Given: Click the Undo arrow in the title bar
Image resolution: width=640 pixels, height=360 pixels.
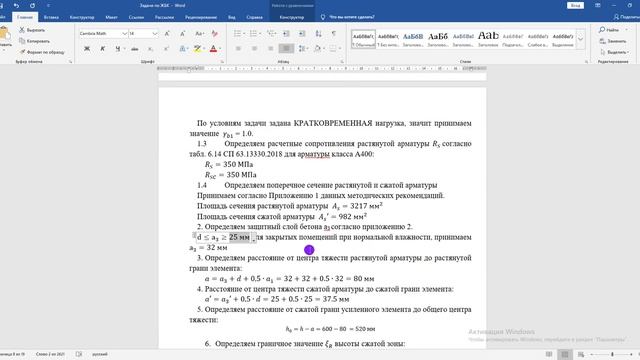Looking at the screenshot, I should pos(16,6).
